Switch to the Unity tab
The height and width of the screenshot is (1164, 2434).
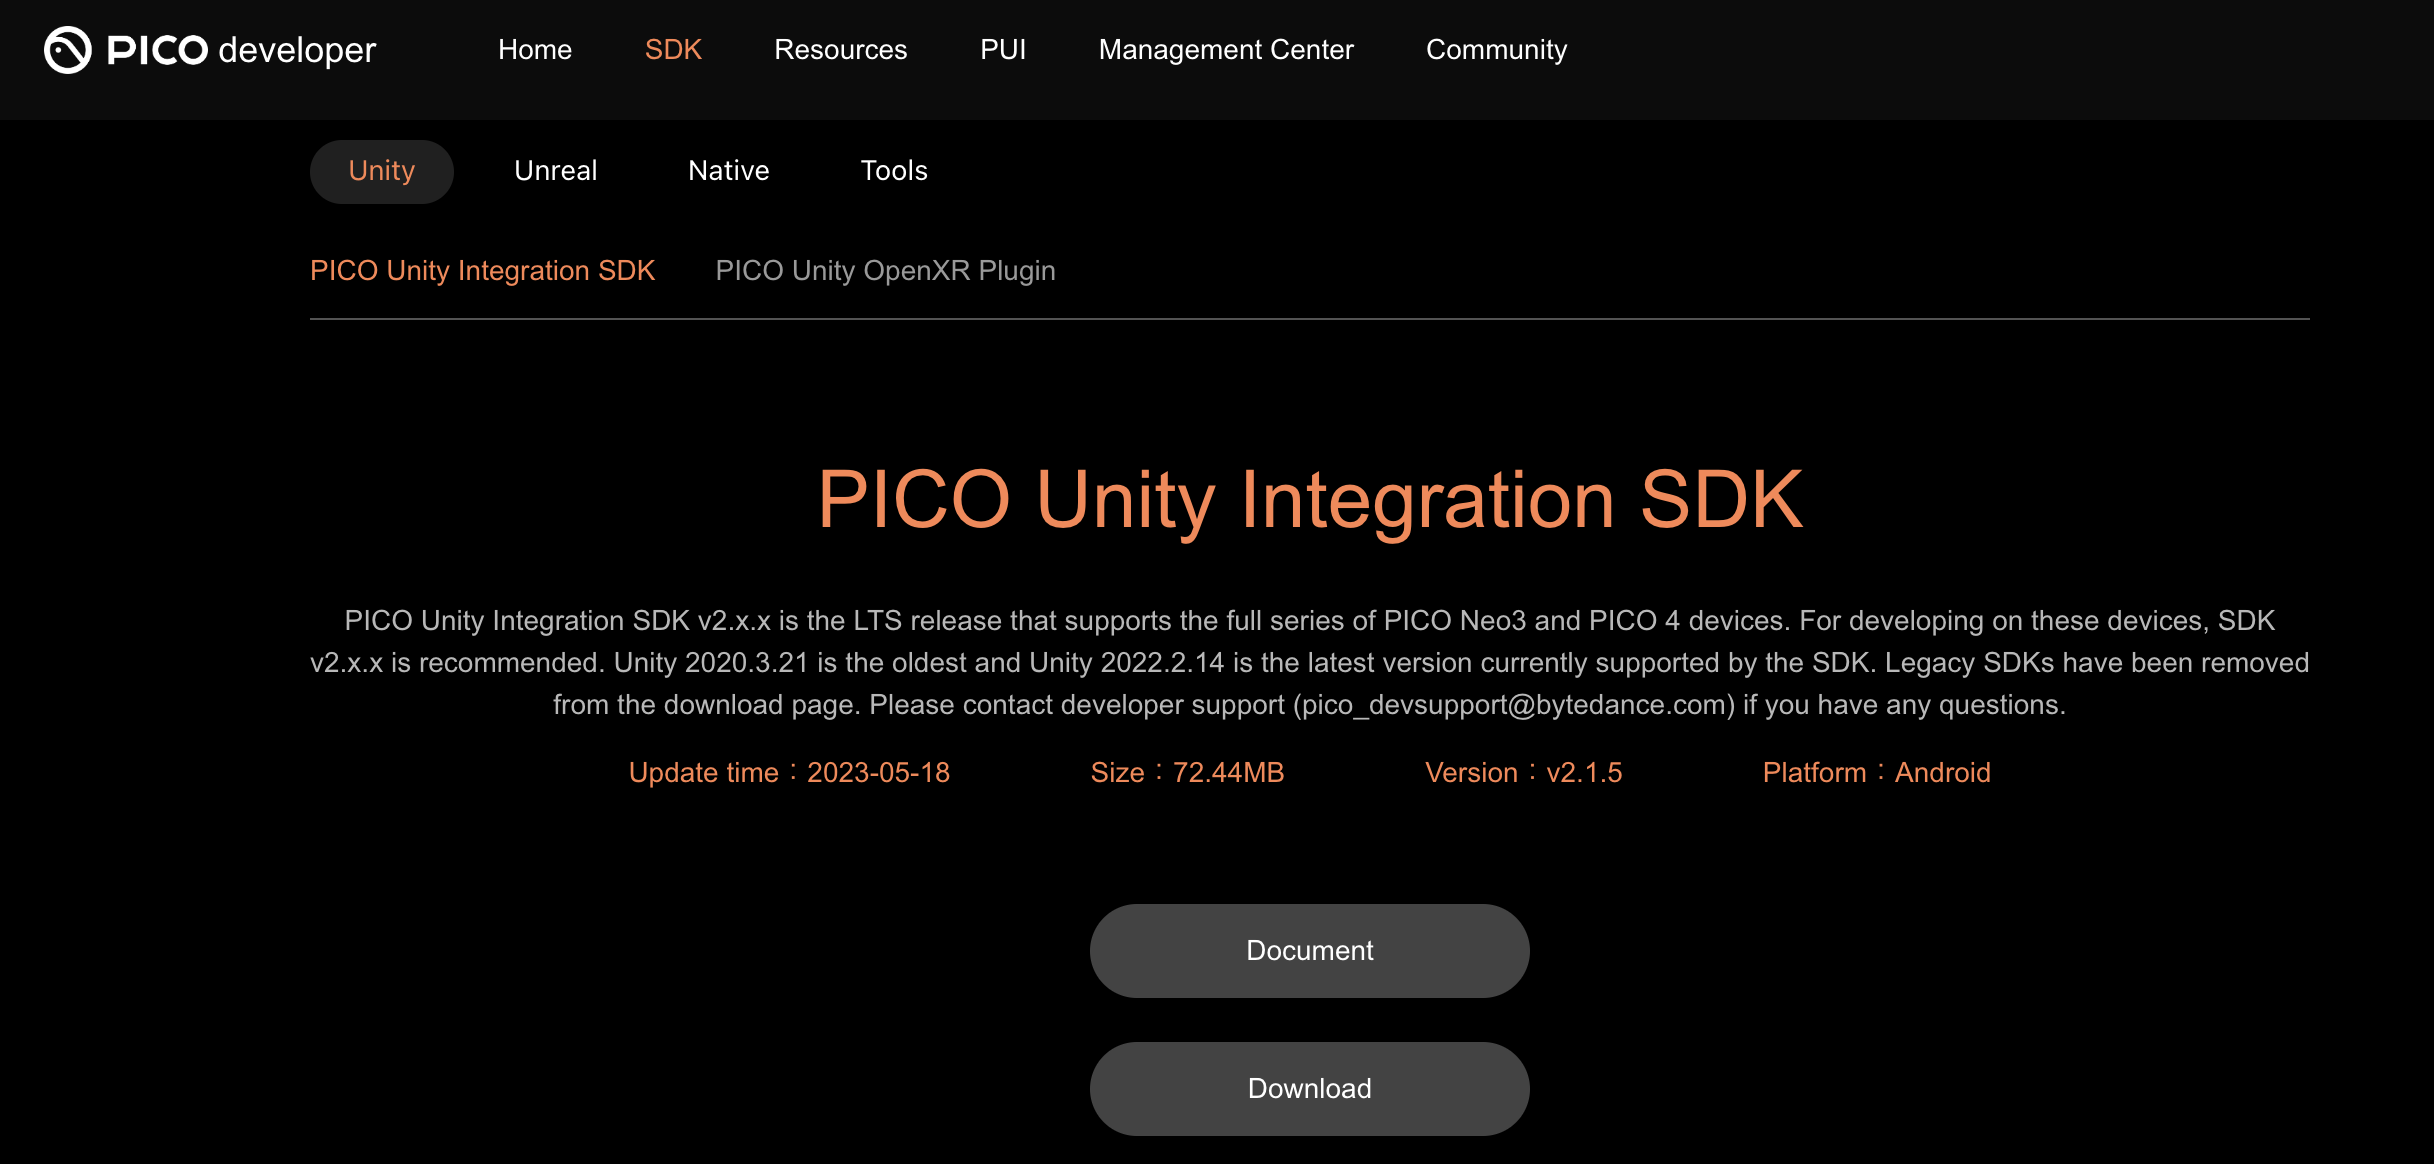click(x=381, y=170)
